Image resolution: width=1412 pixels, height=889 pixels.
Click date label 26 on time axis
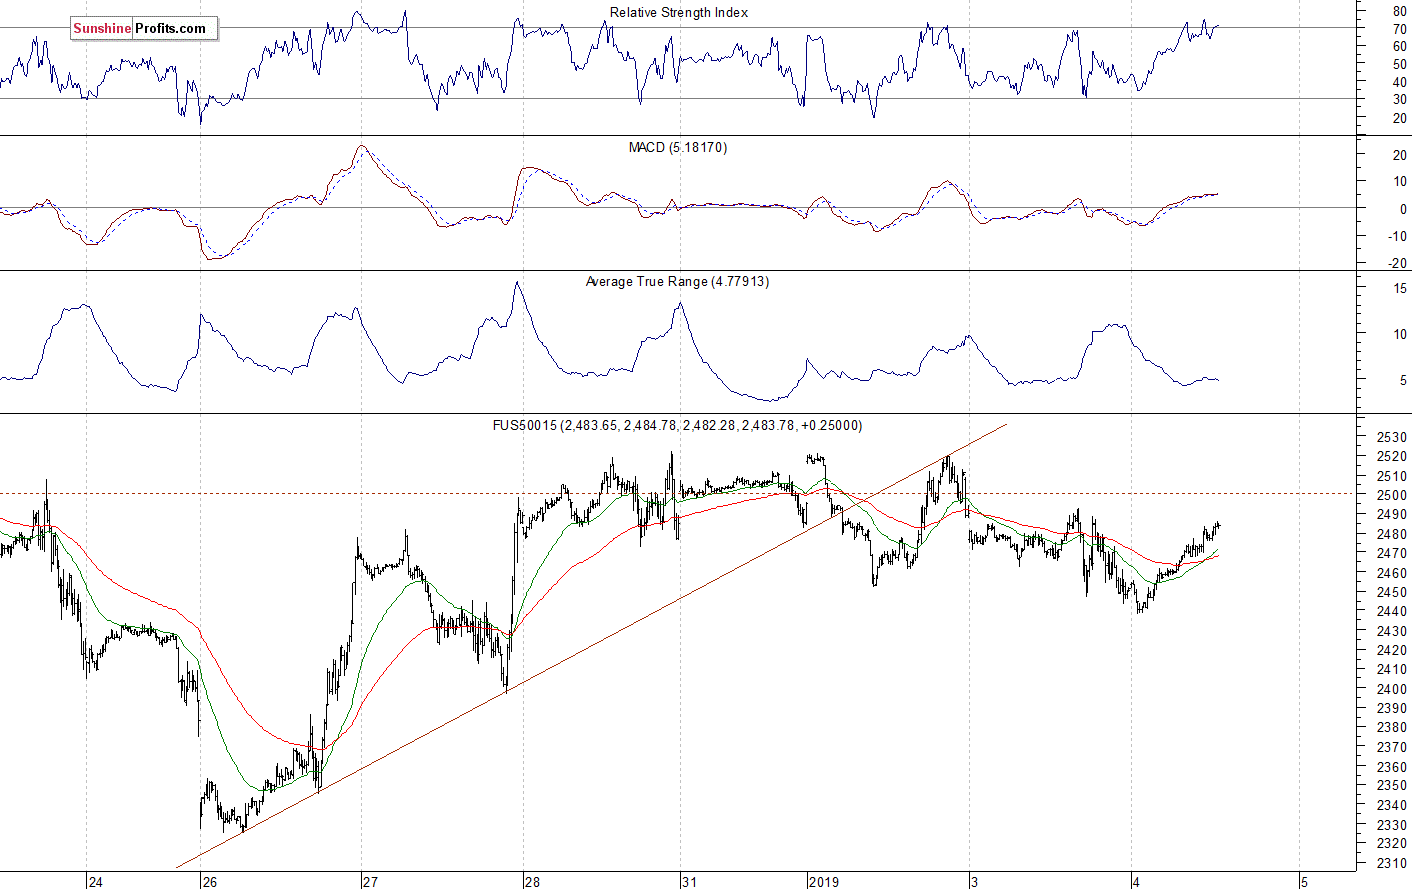tap(209, 882)
